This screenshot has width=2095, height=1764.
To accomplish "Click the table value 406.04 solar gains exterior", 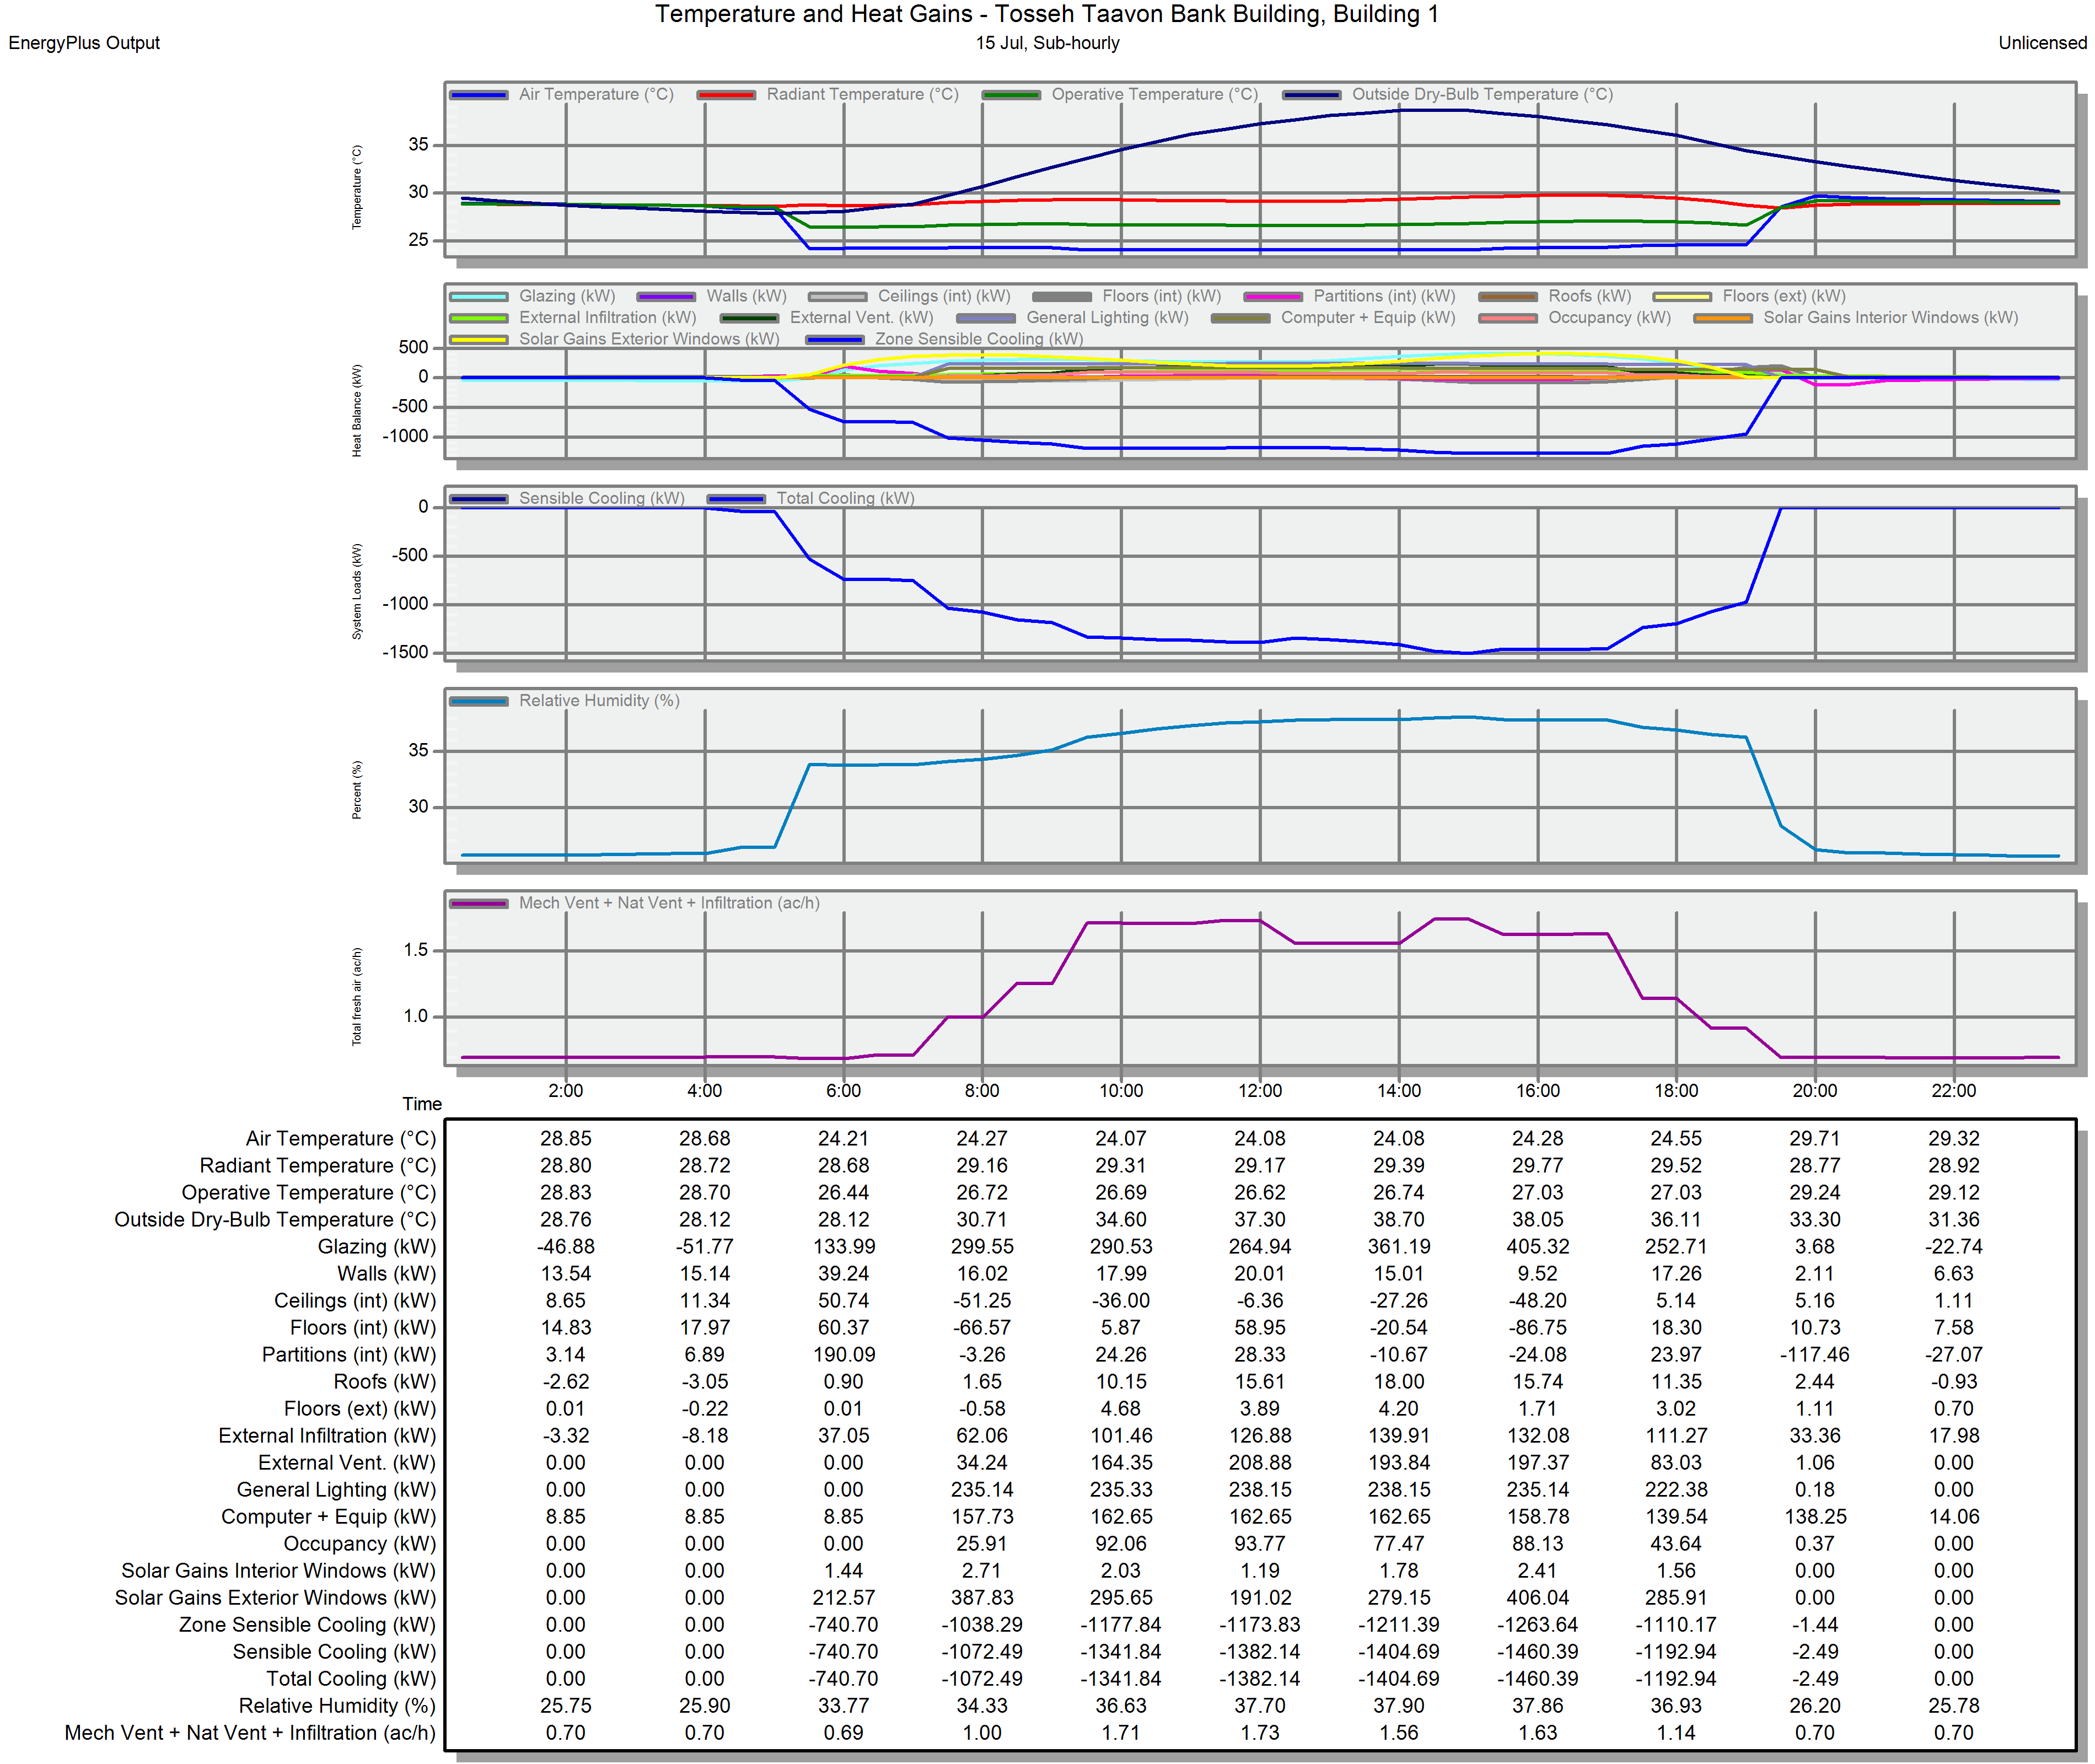I will coord(1537,1598).
